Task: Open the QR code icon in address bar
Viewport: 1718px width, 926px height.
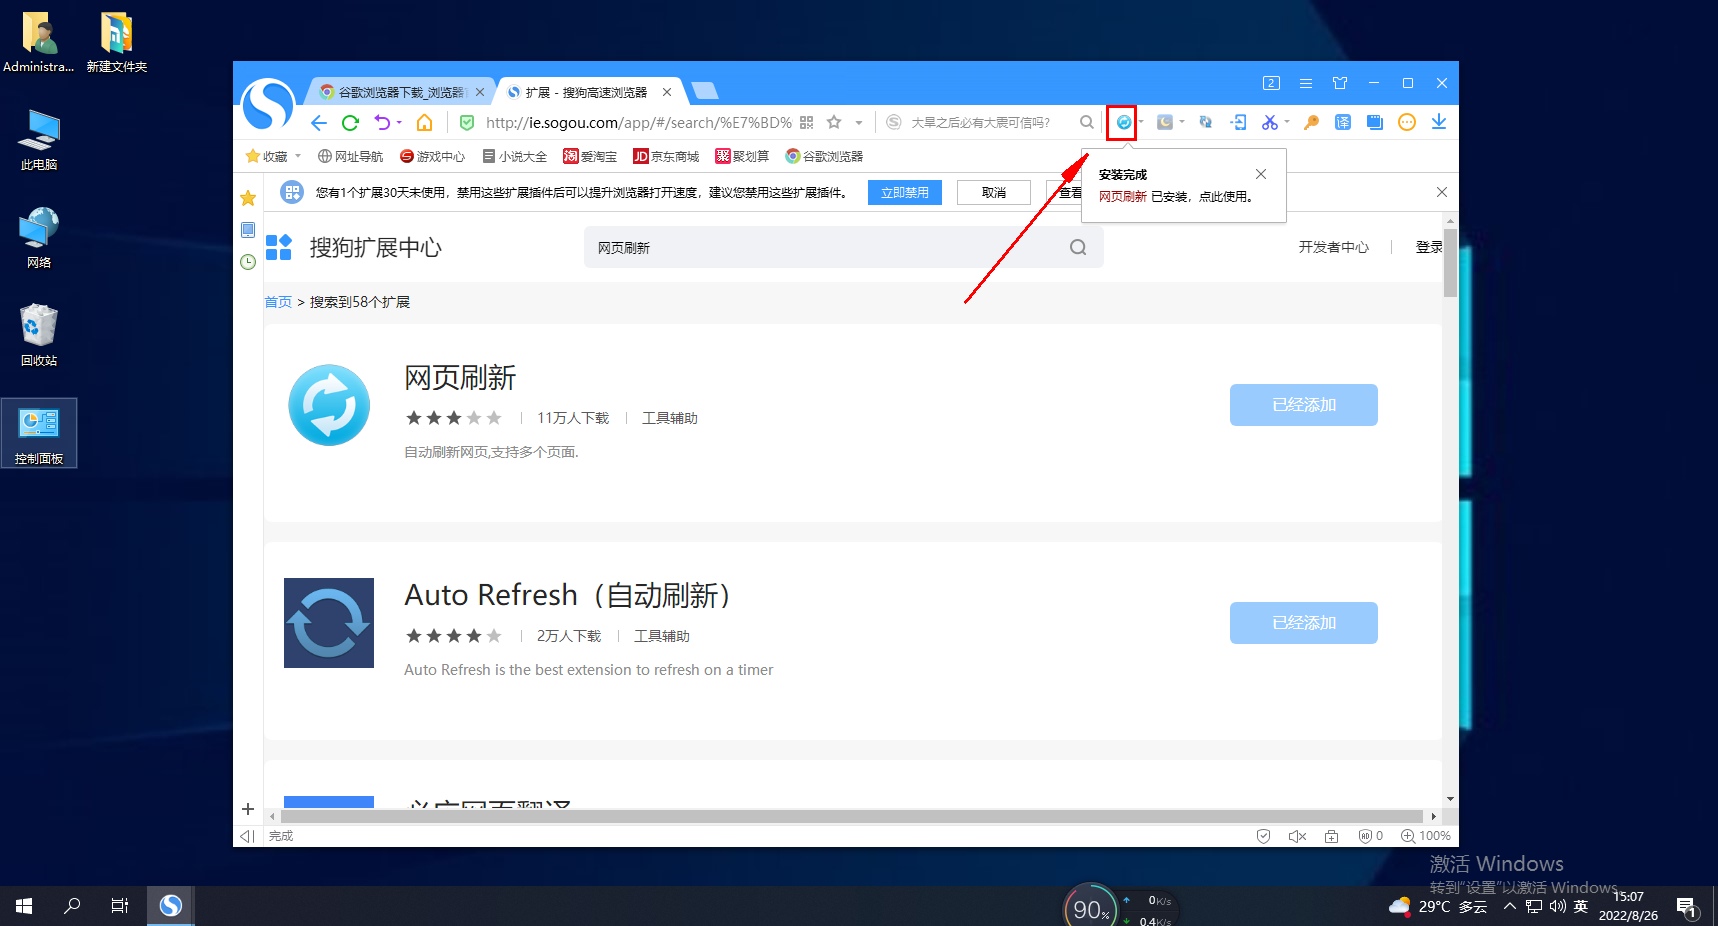Action: (807, 122)
